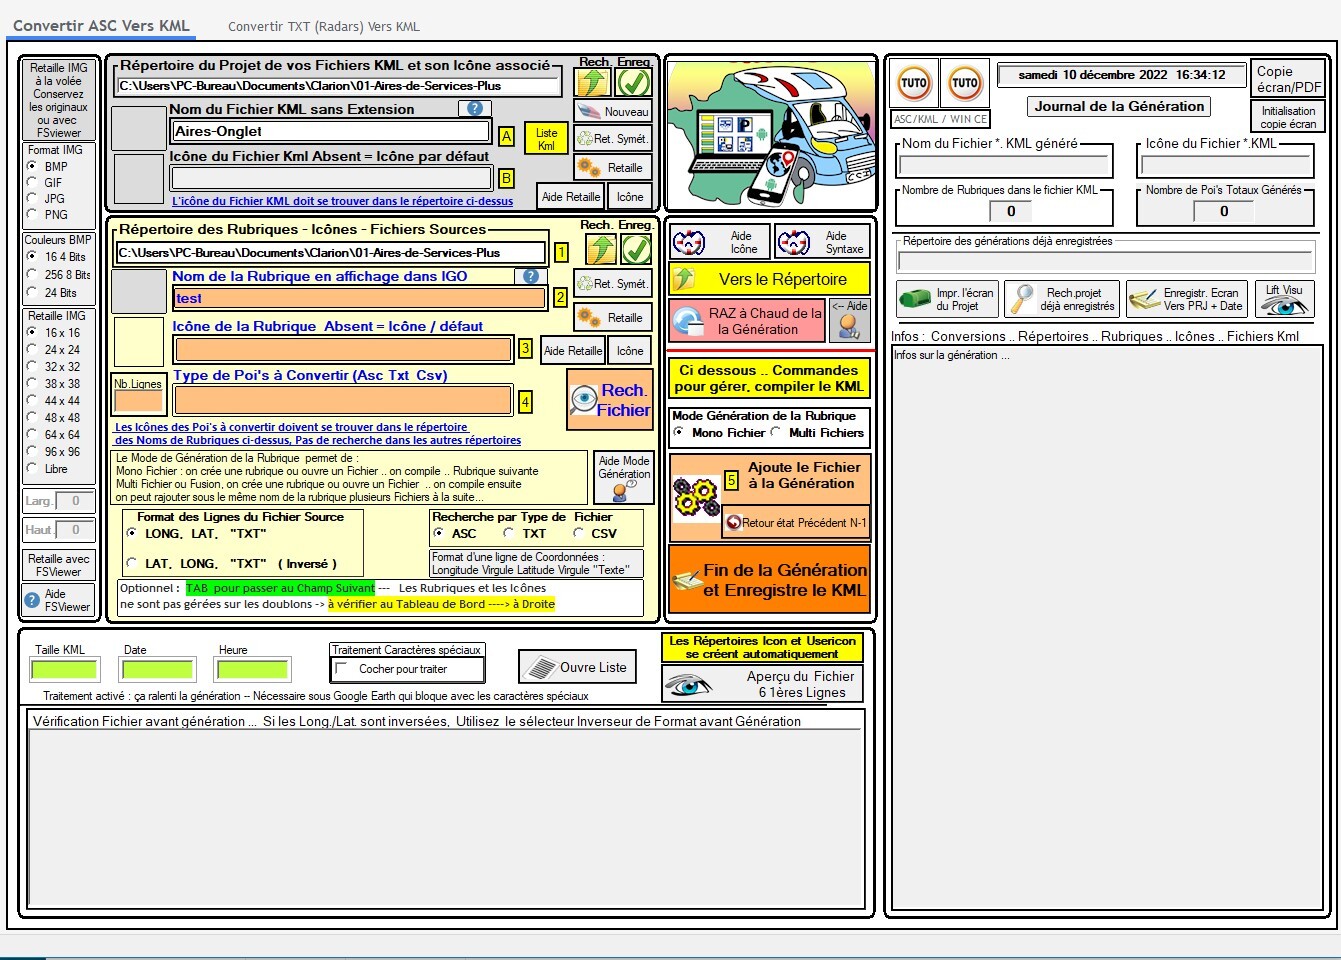Select the TXT file type search option

[x=509, y=533]
